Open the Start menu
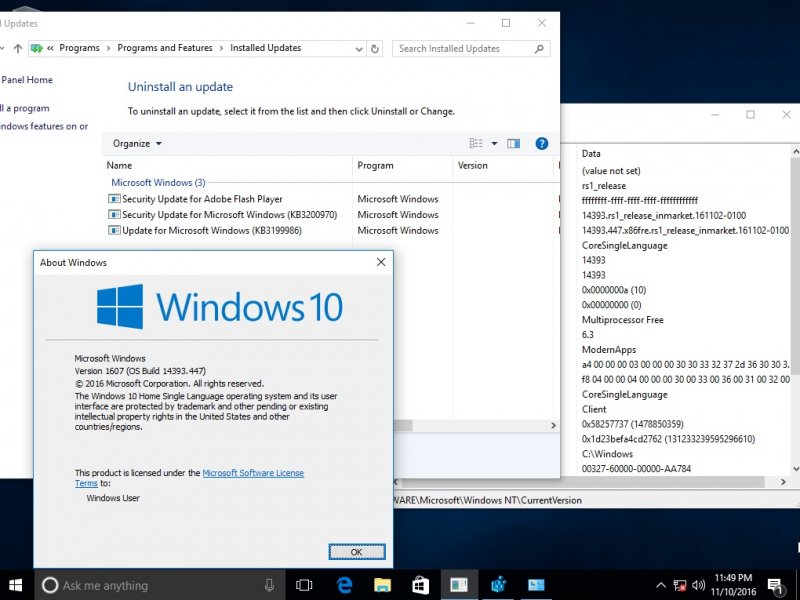Screen dimensions: 800x600 [x=15, y=585]
